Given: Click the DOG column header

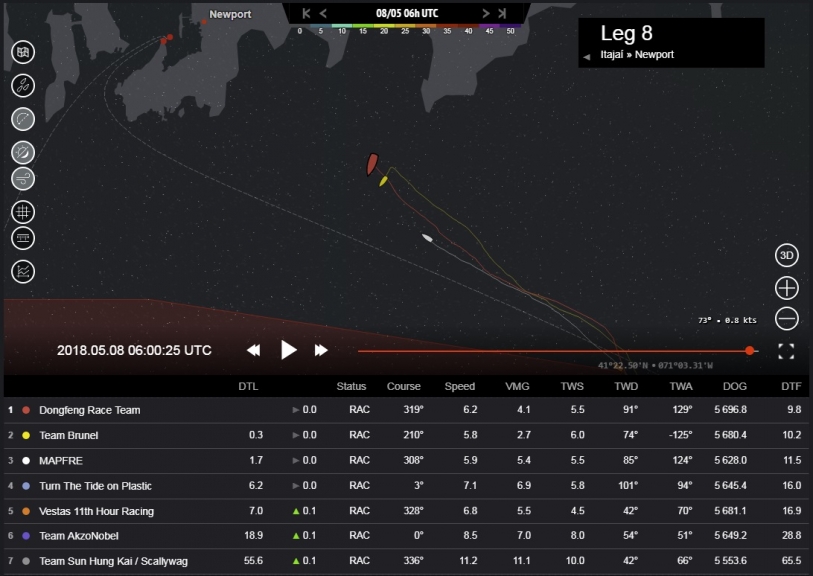Looking at the screenshot, I should [735, 386].
